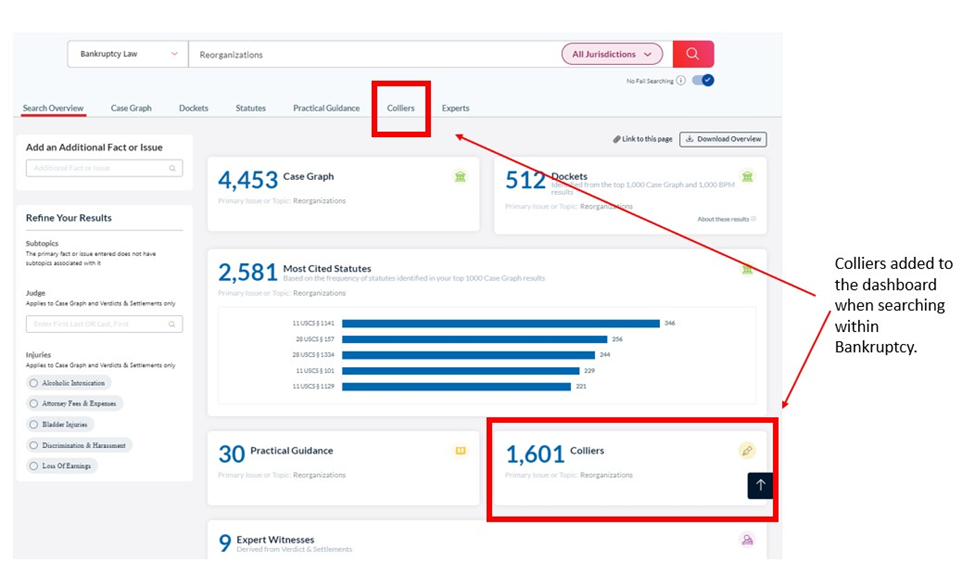The width and height of the screenshot is (975, 574).
Task: Select the Alcoholic Intoxication injury option
Action: pyautogui.click(x=68, y=383)
